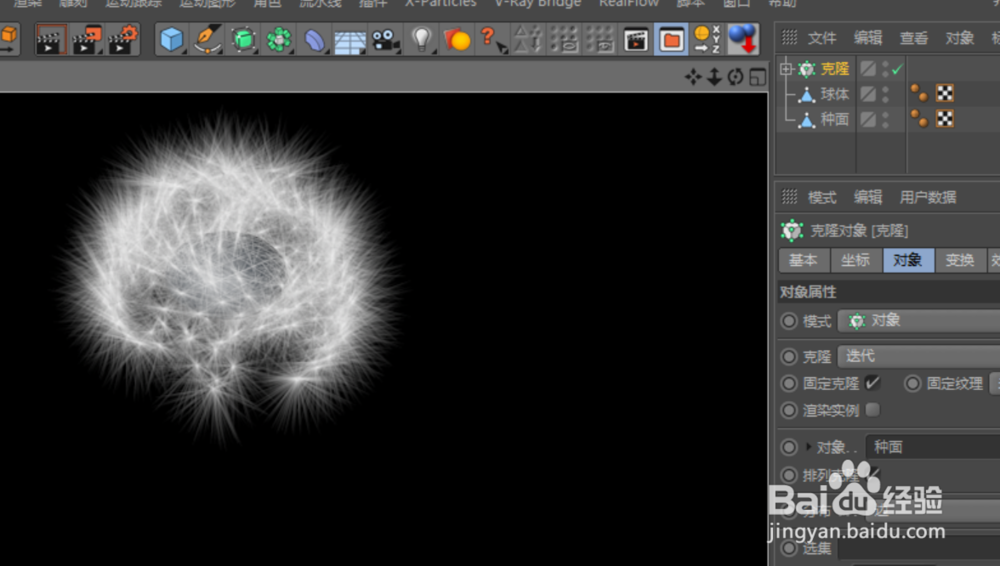Viewport: 1000px width, 566px height.
Task: Click the 选集 input field
Action: [x=918, y=548]
